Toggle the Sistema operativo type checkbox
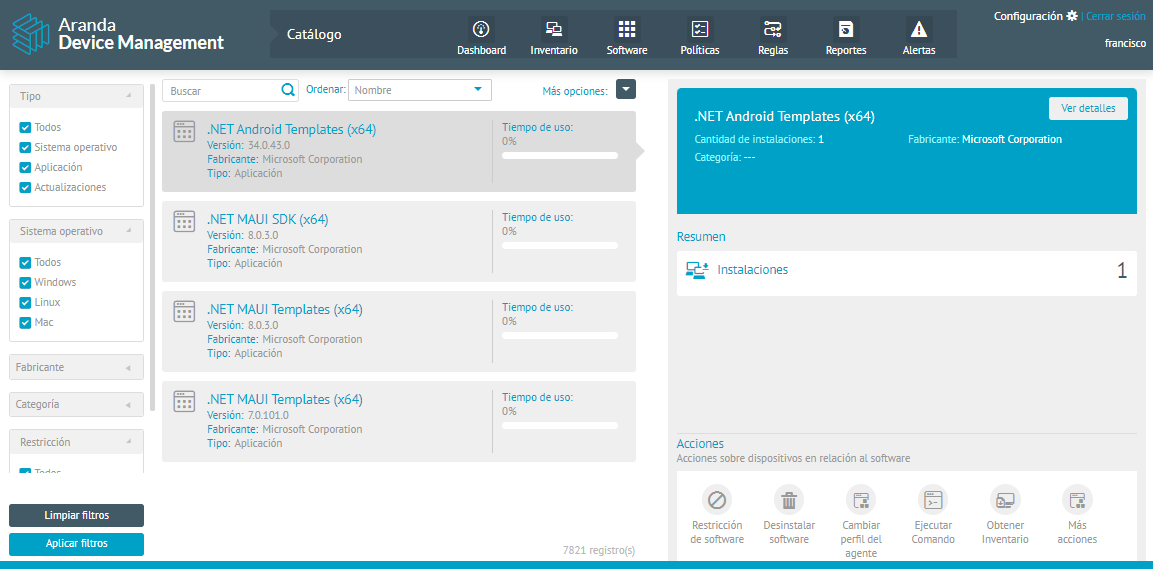The image size is (1153, 569). click(25, 147)
